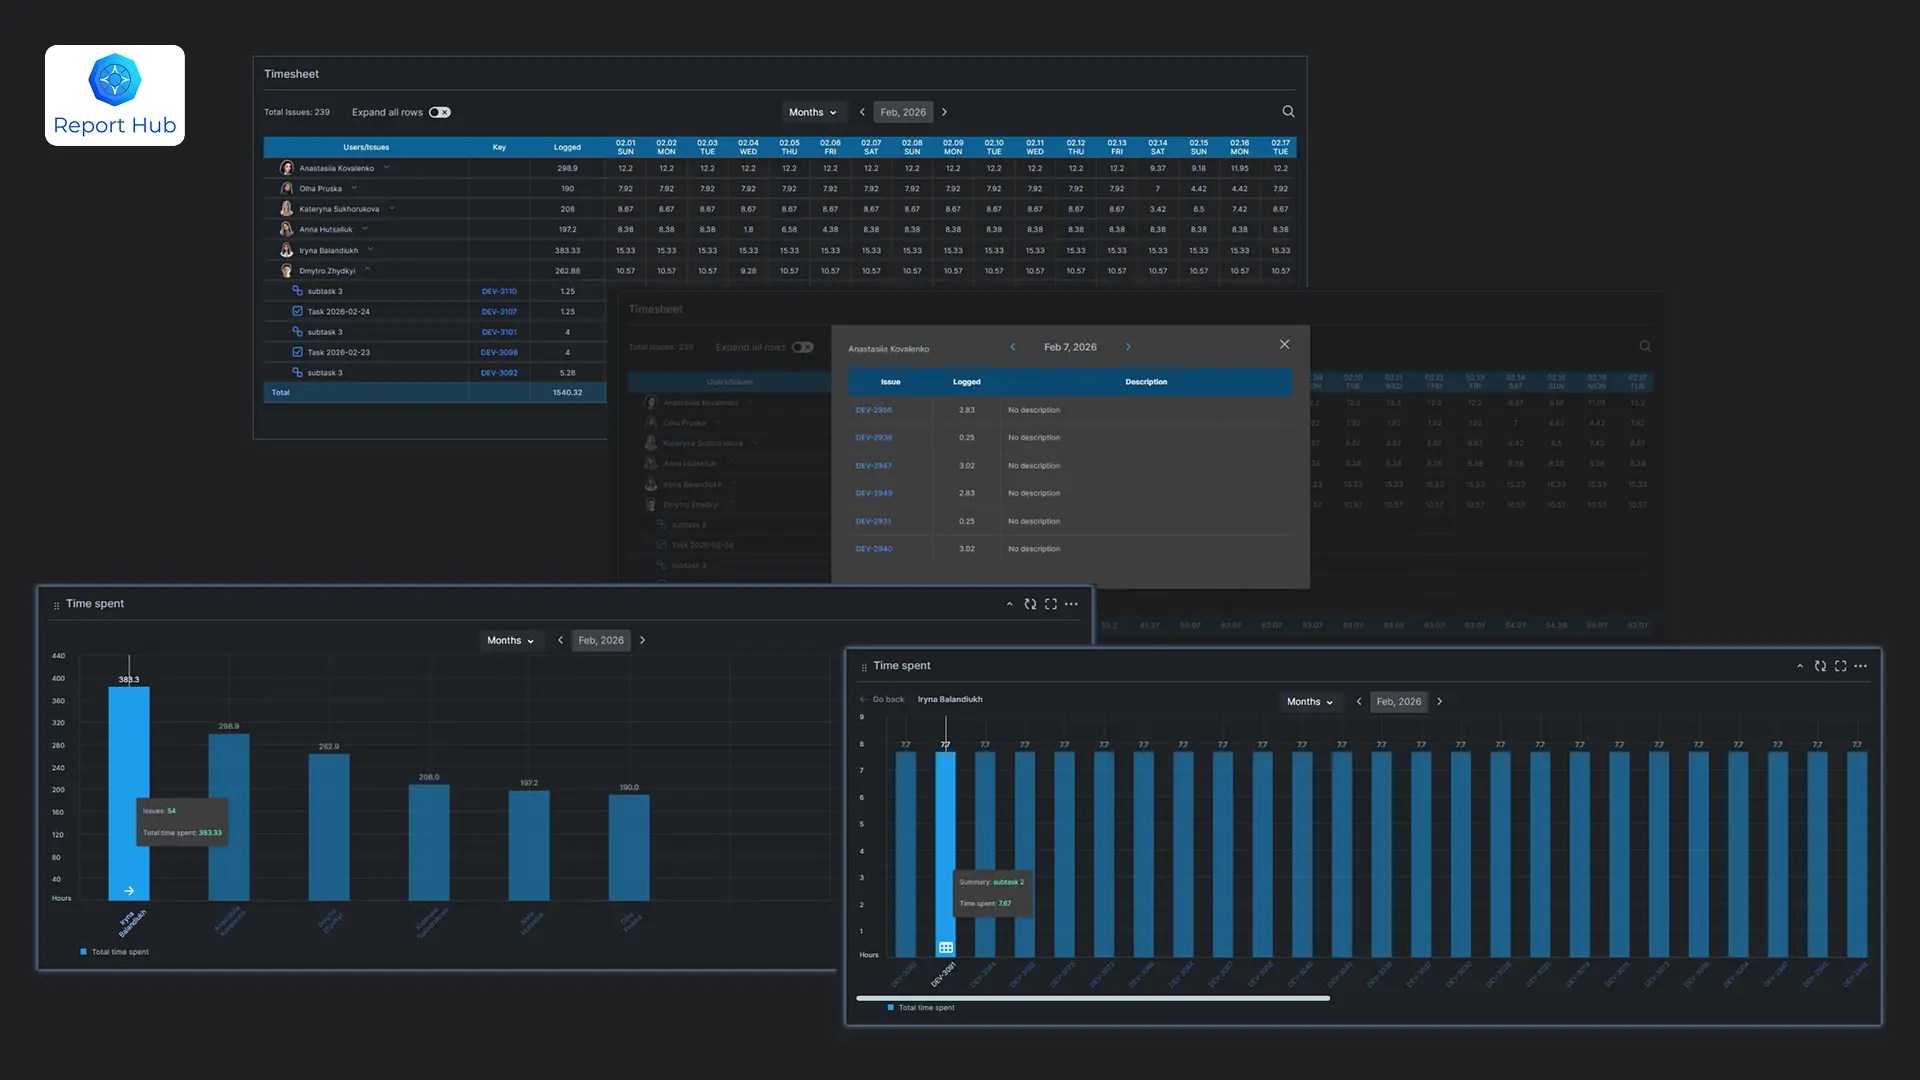Toggle Expand all rows in dimmed Timesheet
1920x1080 pixels.
click(803, 347)
